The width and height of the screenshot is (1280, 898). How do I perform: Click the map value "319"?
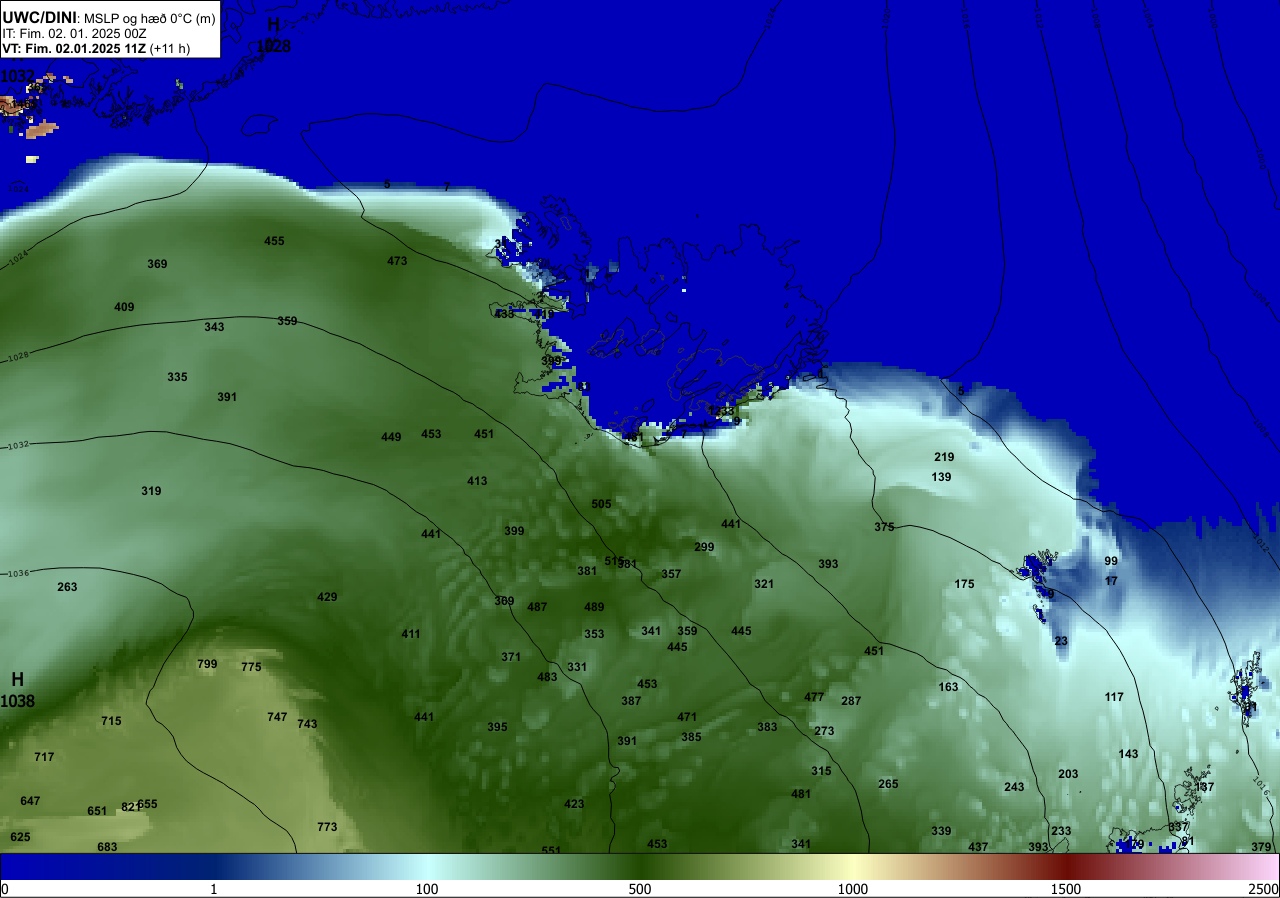point(151,491)
